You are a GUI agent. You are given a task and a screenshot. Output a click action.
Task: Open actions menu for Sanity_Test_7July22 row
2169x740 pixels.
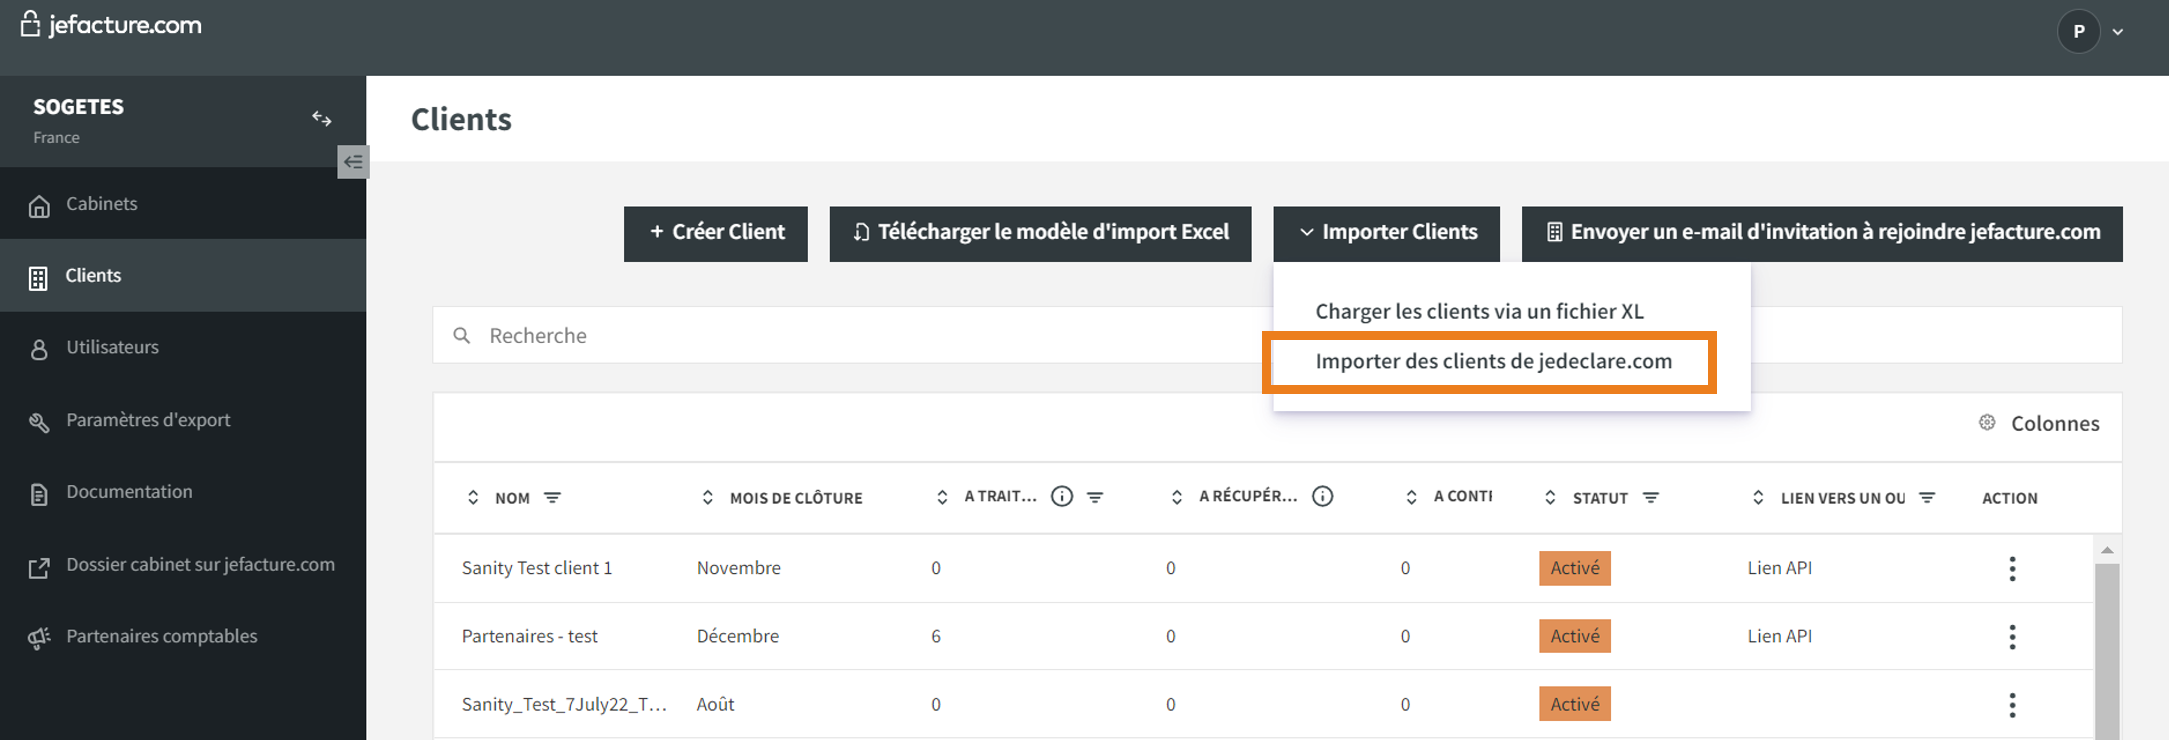click(2012, 705)
